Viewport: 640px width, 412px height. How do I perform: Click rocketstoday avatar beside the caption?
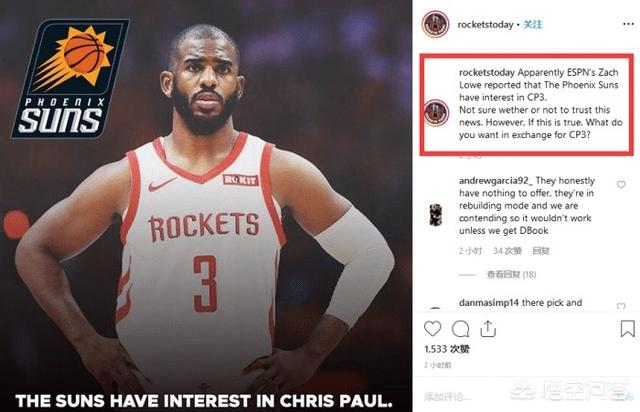[436, 113]
